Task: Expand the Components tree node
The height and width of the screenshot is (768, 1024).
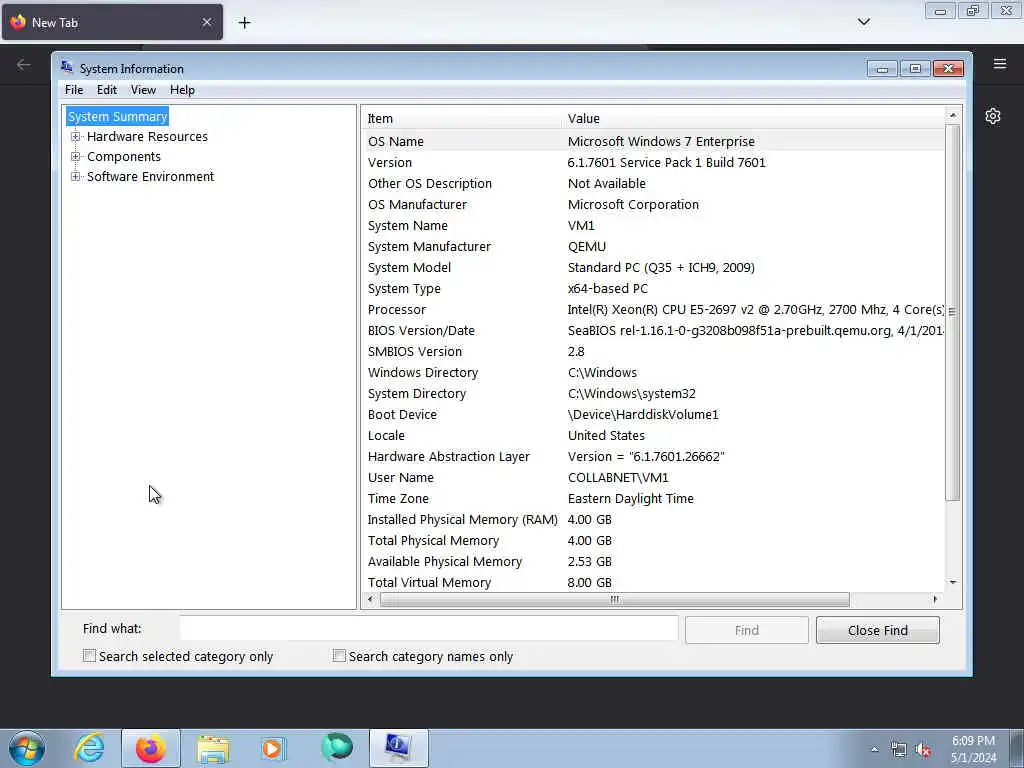Action: [x=76, y=157]
